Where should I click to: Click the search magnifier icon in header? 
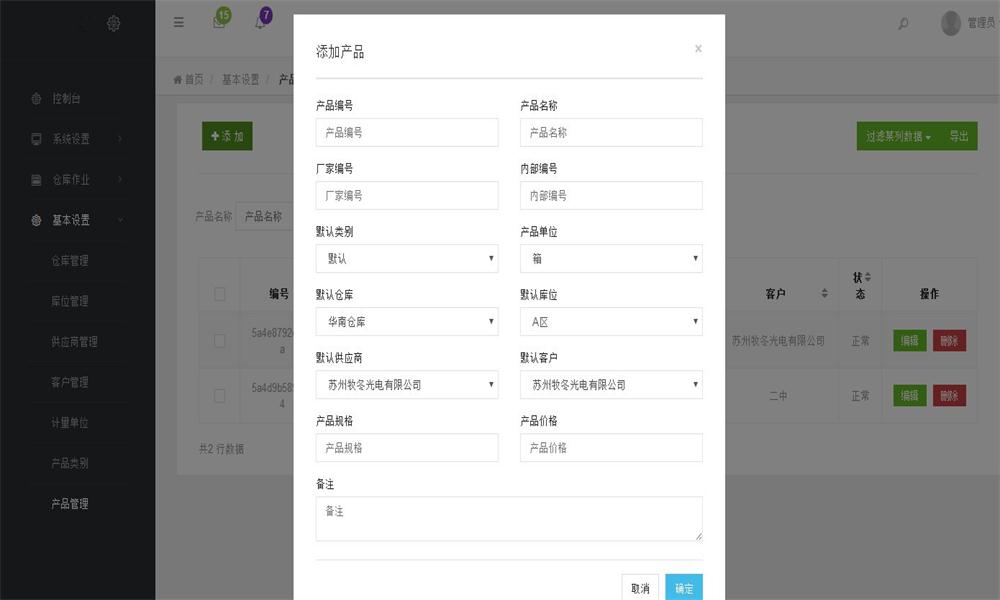[x=904, y=24]
